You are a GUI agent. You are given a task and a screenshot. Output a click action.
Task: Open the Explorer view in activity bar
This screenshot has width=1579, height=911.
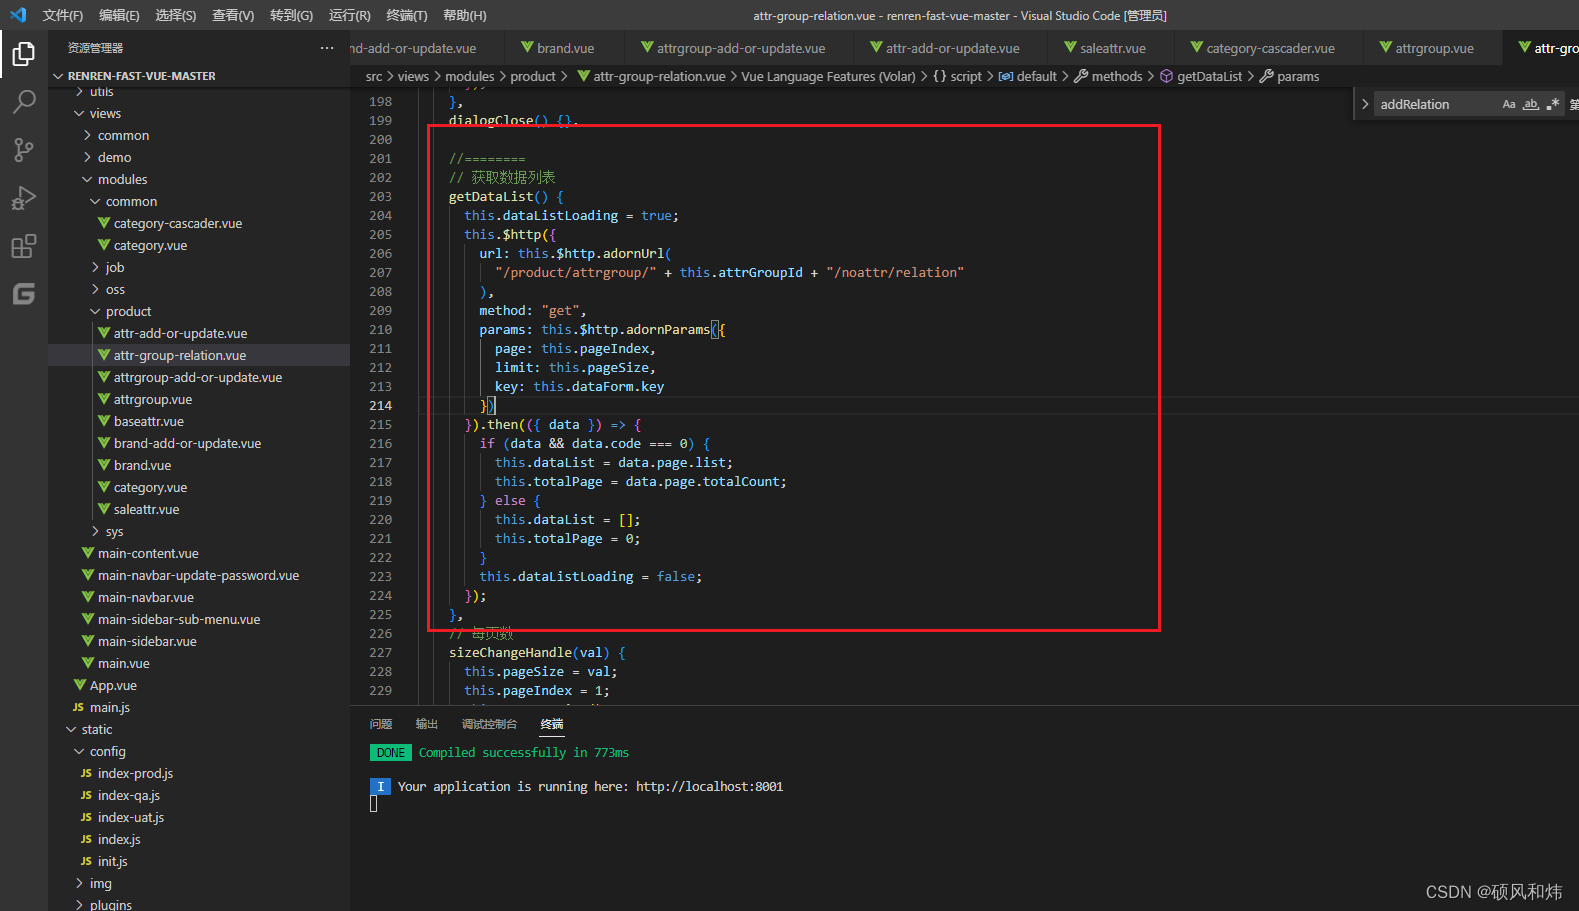coord(24,53)
